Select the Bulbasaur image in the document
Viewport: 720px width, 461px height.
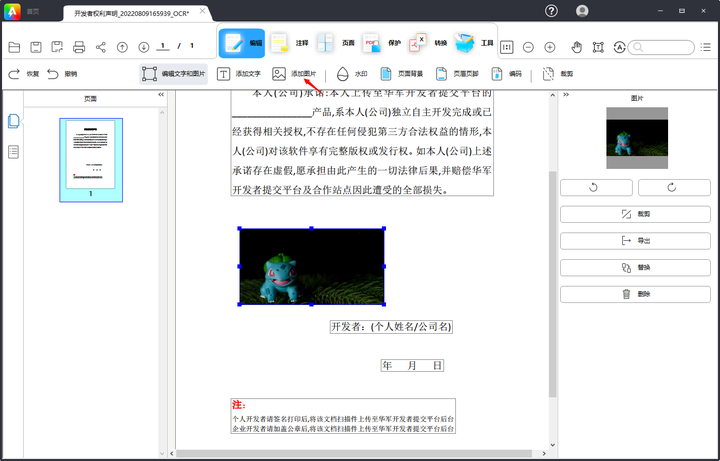[312, 266]
